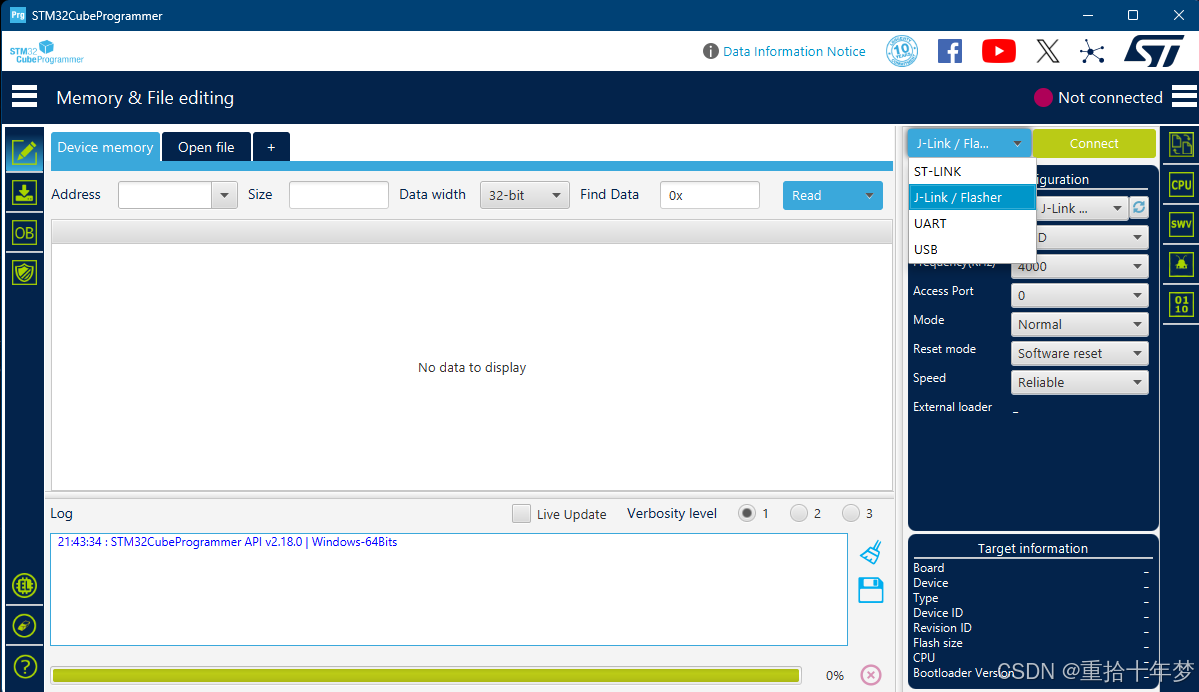Click the Find Data 0x field
The image size is (1199, 692).
tap(710, 195)
